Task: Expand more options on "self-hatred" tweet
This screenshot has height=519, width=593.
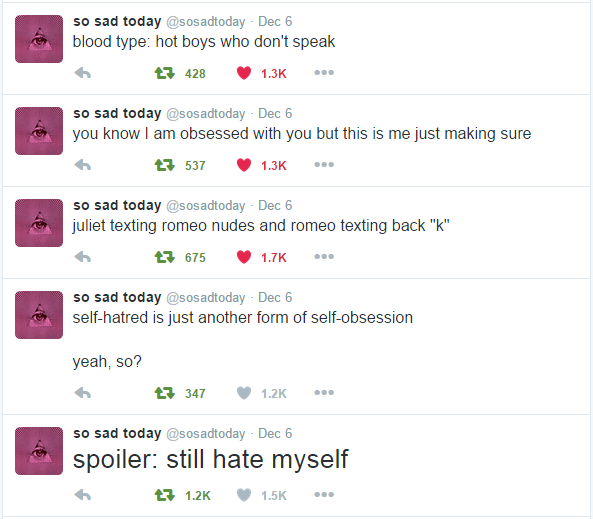Action: pyautogui.click(x=324, y=393)
